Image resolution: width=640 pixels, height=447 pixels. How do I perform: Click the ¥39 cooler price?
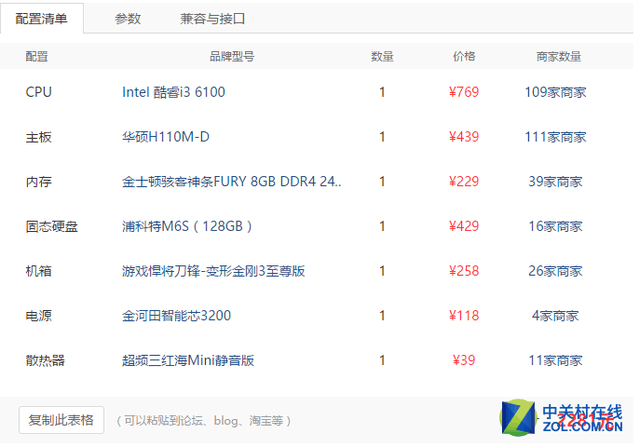point(464,360)
